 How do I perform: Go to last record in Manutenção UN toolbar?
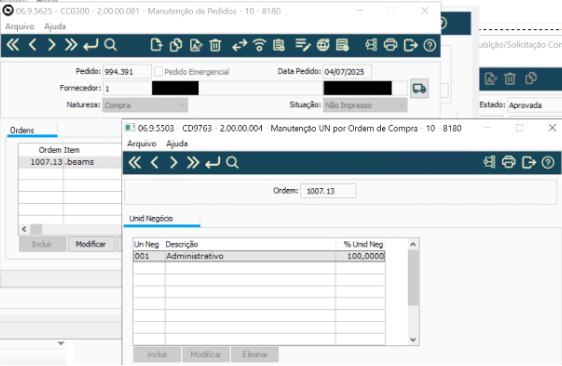click(193, 163)
